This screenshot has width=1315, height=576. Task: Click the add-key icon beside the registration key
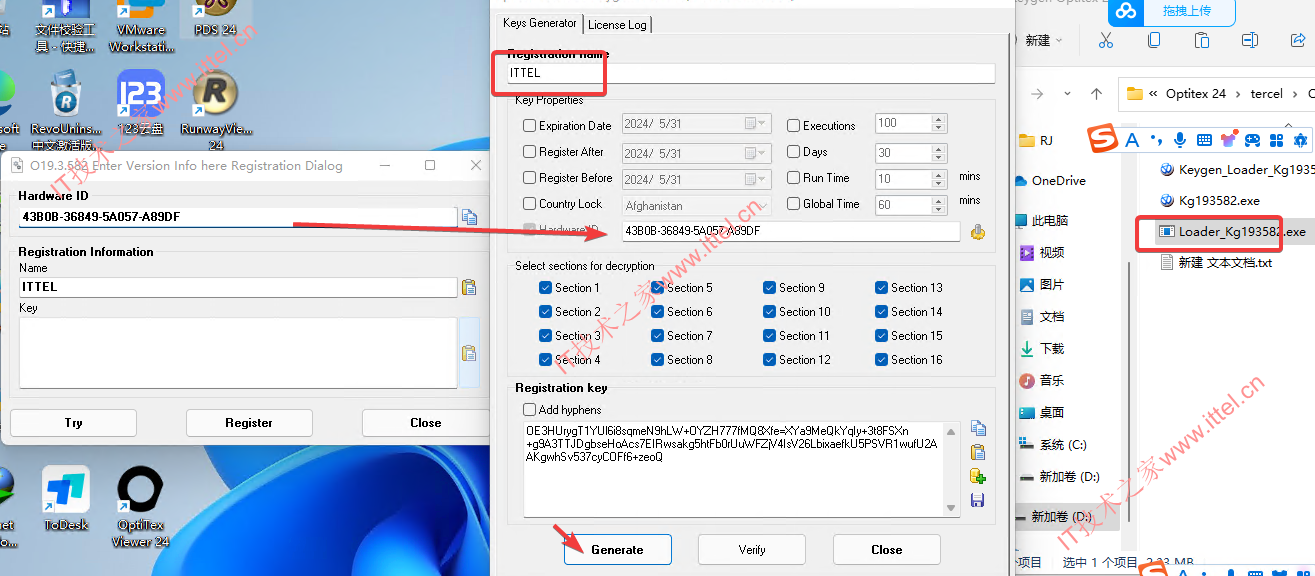pos(978,476)
